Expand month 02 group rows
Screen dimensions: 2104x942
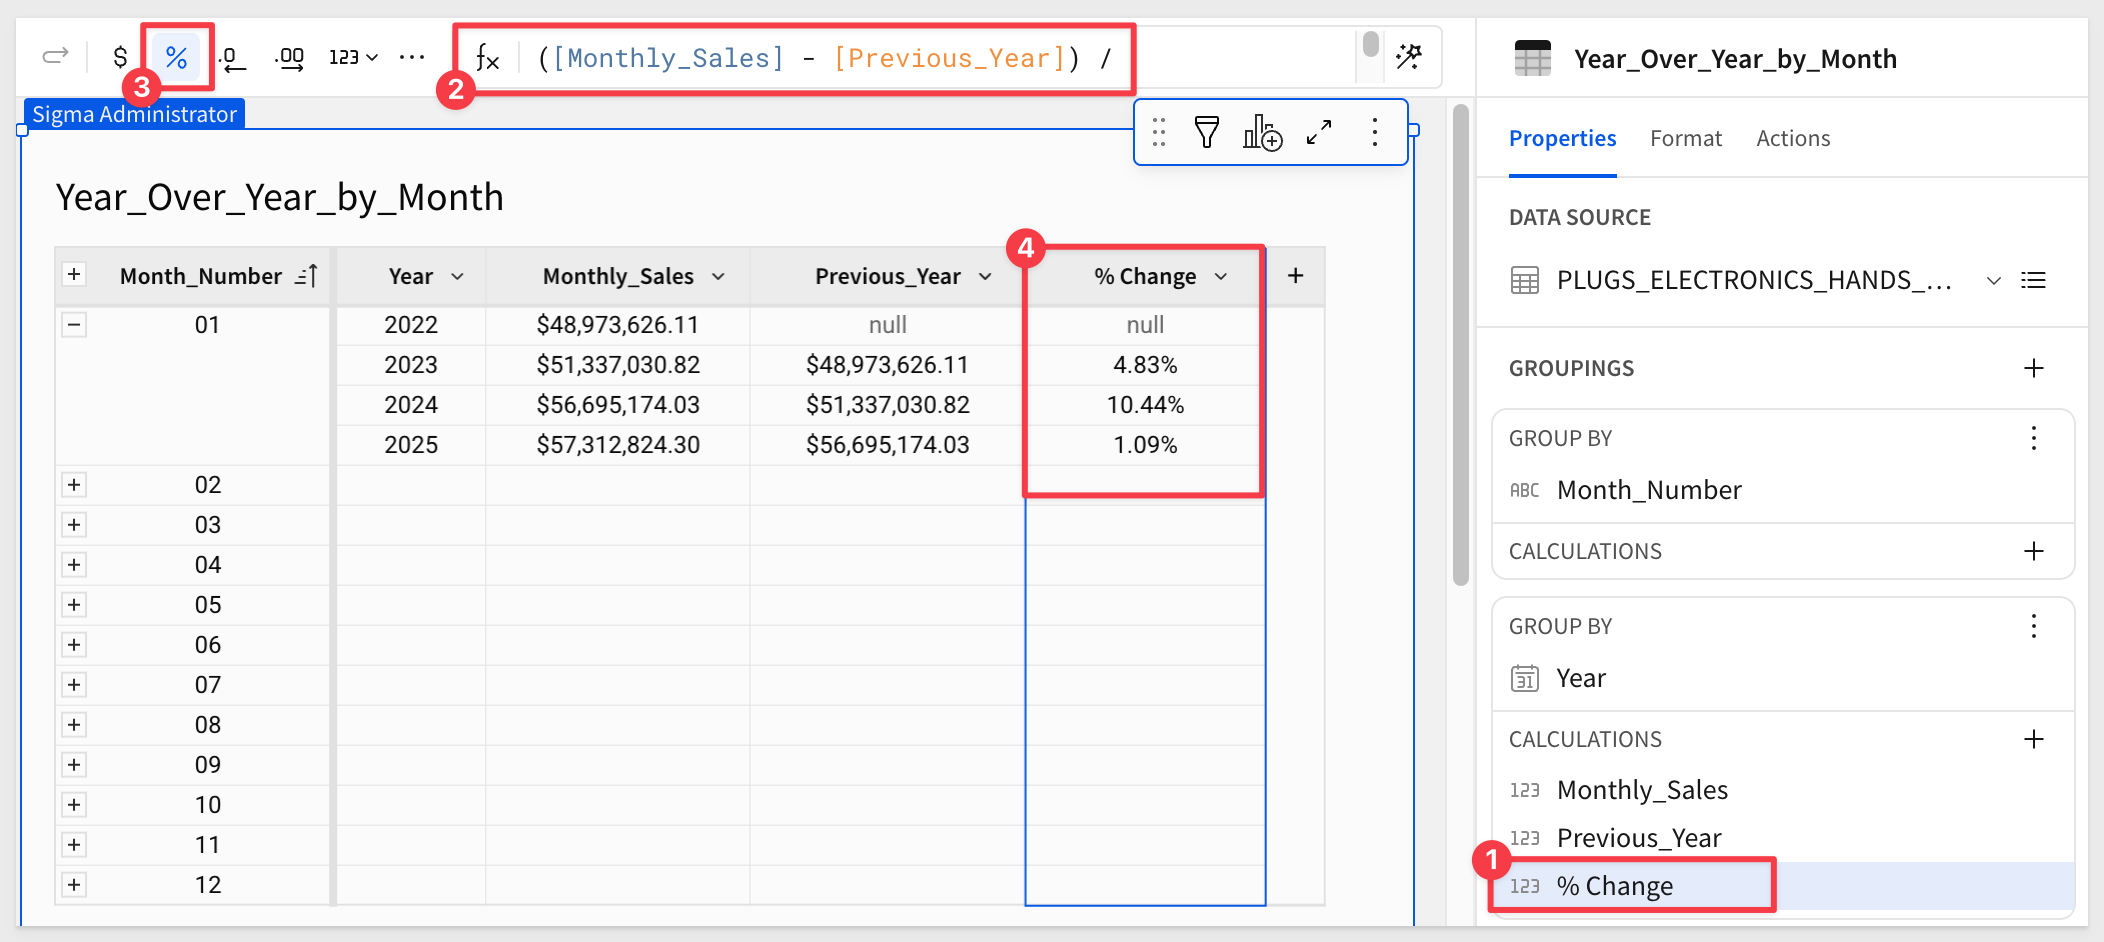74,485
